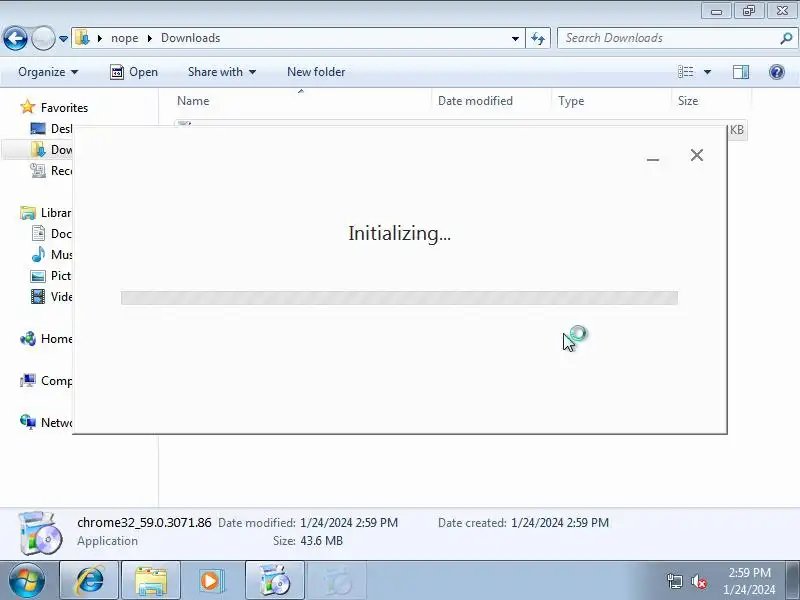
Task: Click the blue Help question mark icon
Action: [x=777, y=72]
